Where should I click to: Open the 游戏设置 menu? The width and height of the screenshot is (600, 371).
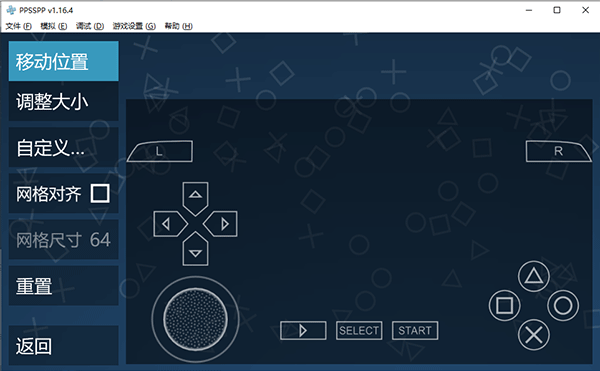[x=134, y=26]
